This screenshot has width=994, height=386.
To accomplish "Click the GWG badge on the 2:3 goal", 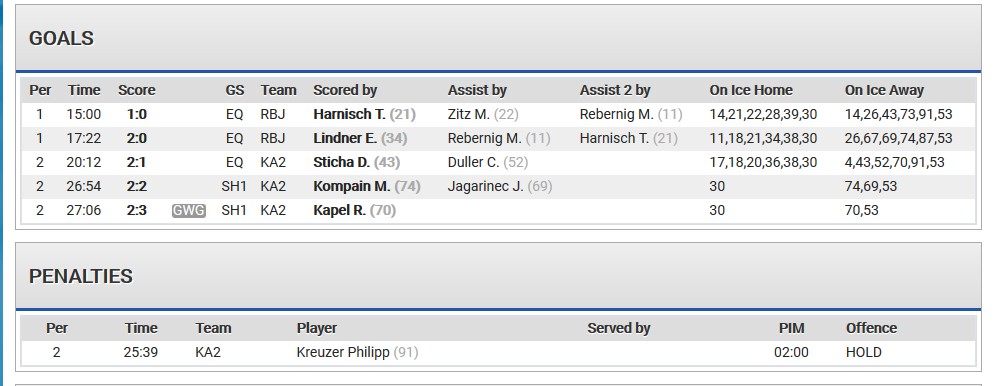I will 188,210.
